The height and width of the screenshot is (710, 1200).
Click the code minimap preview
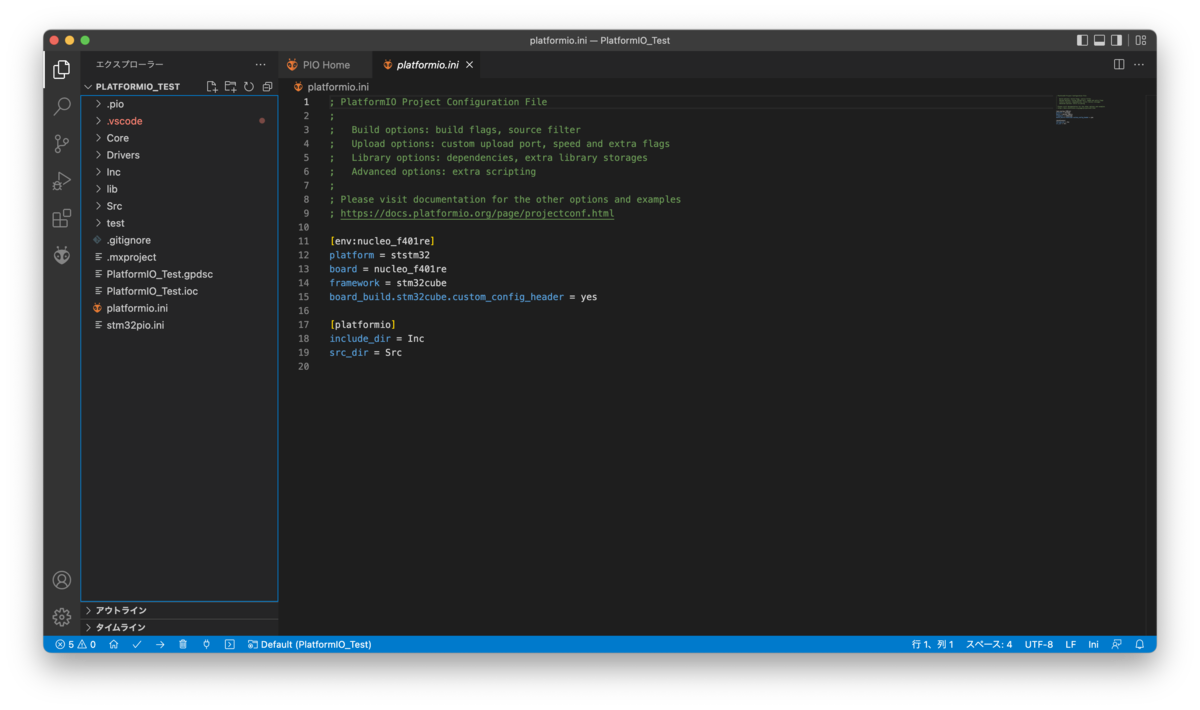tap(1080, 110)
